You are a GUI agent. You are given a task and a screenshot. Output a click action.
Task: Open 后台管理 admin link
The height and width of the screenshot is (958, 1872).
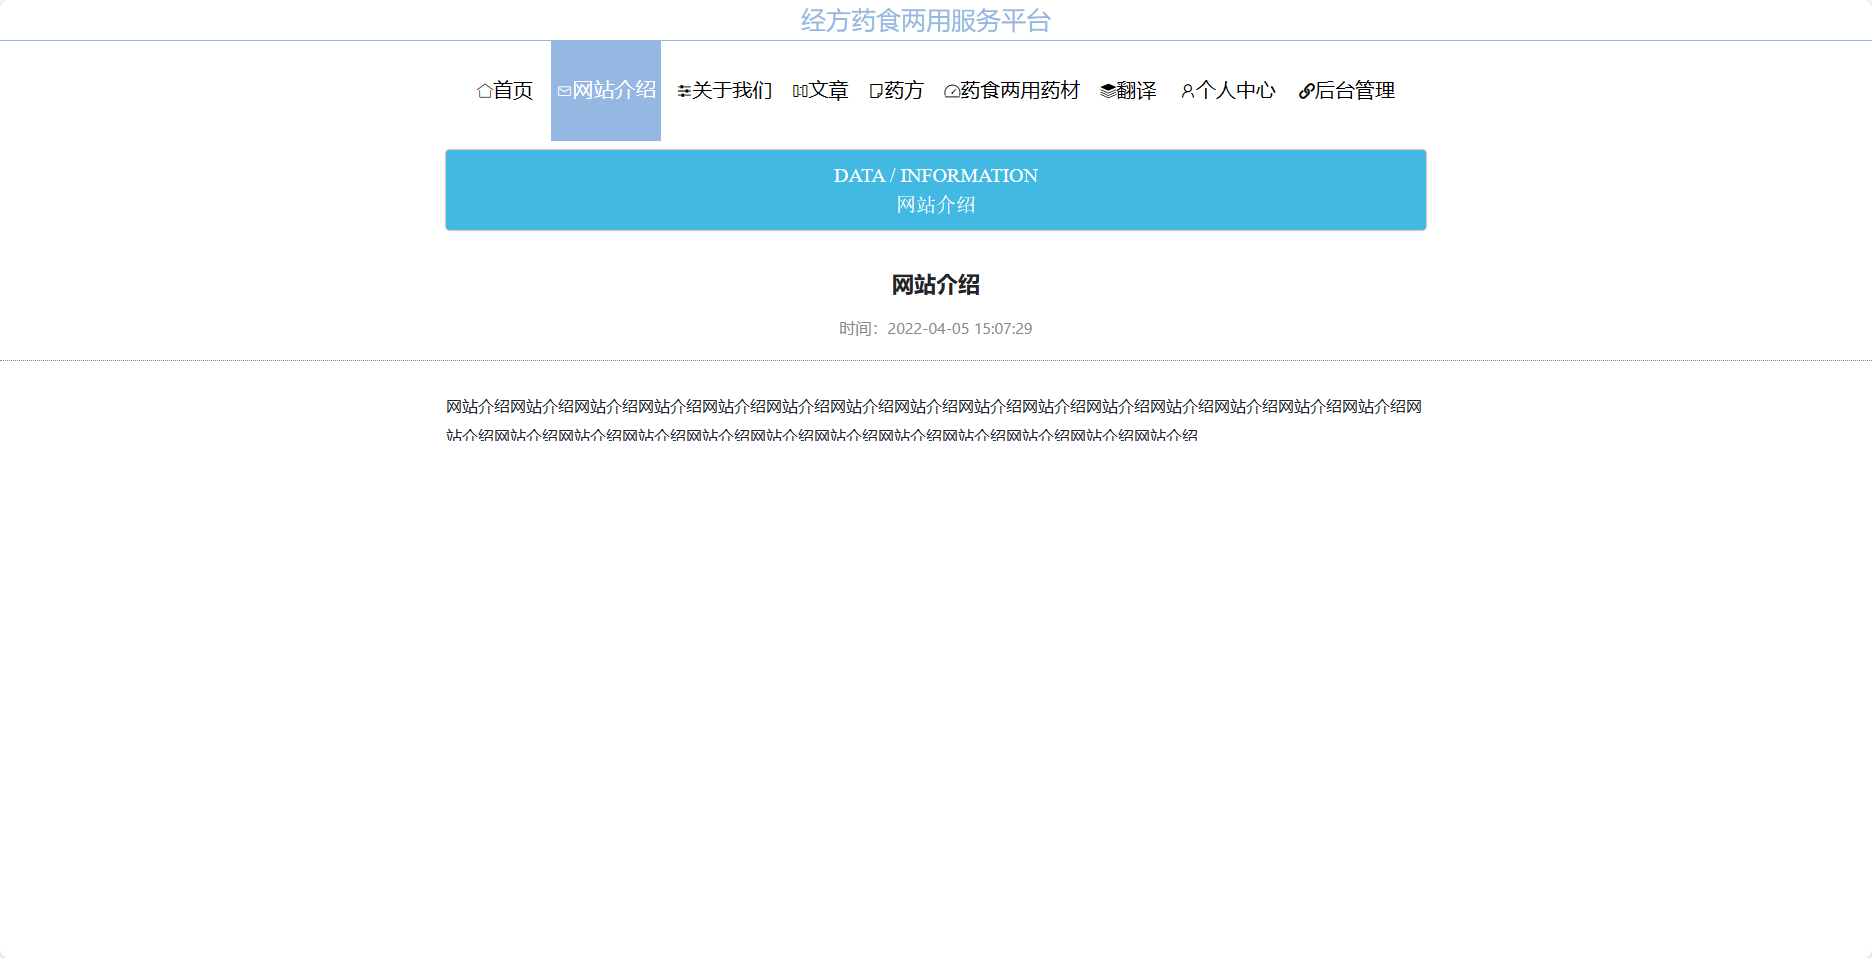[x=1346, y=91]
